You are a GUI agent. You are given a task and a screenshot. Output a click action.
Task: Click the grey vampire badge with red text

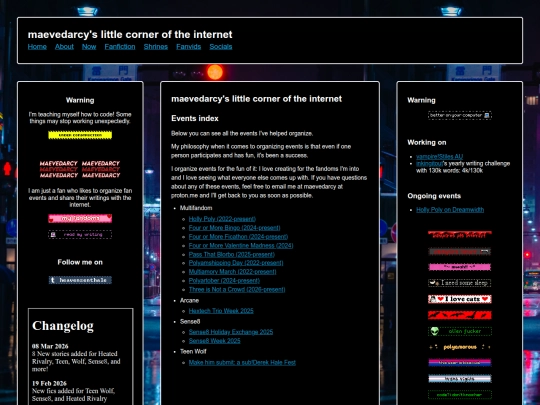pyautogui.click(x=460, y=251)
